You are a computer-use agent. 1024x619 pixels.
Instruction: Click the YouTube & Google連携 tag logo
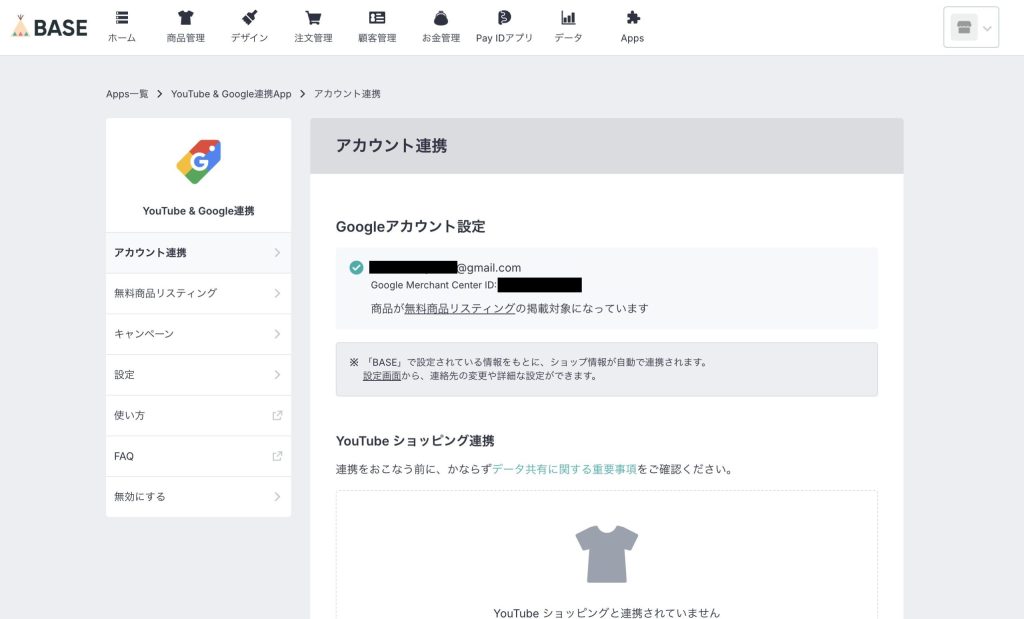point(199,161)
